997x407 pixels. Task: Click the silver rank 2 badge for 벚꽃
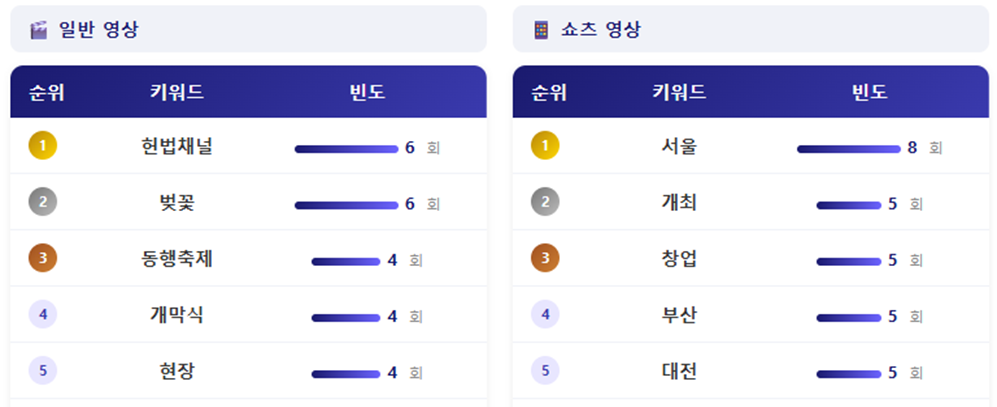[x=42, y=203]
